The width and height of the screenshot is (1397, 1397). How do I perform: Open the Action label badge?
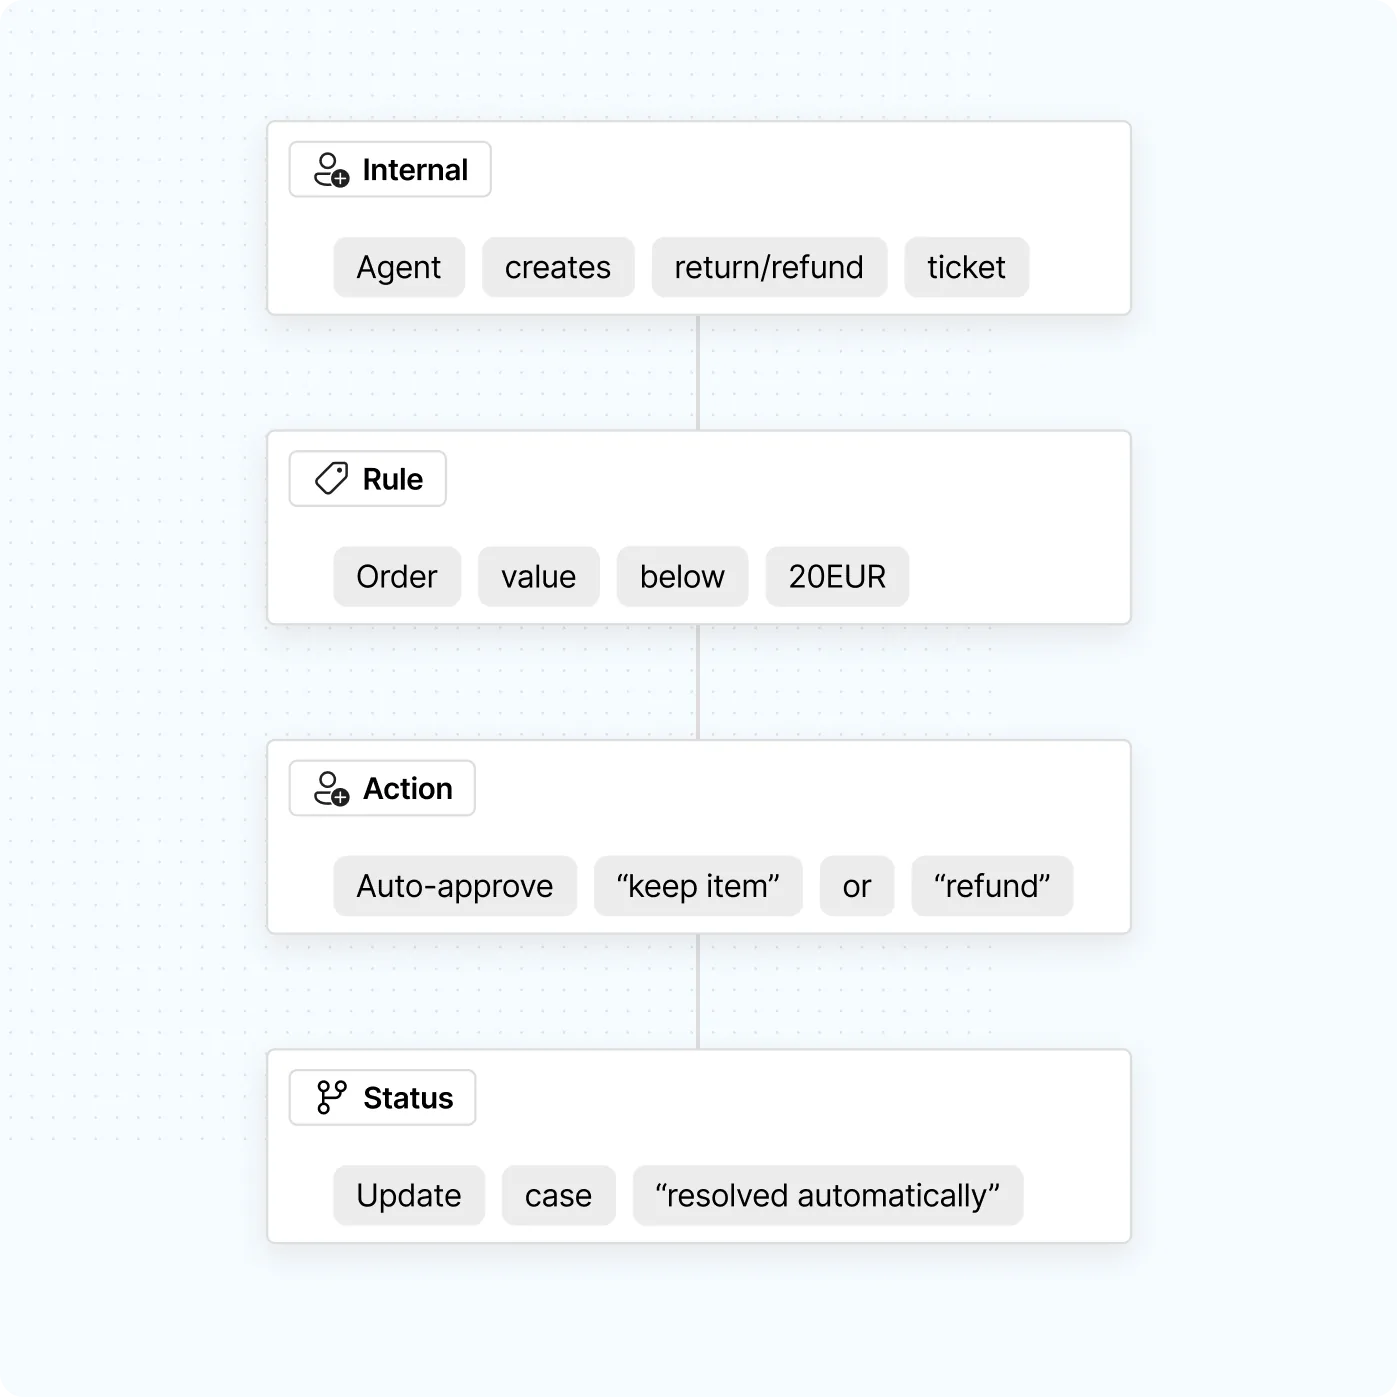click(382, 788)
